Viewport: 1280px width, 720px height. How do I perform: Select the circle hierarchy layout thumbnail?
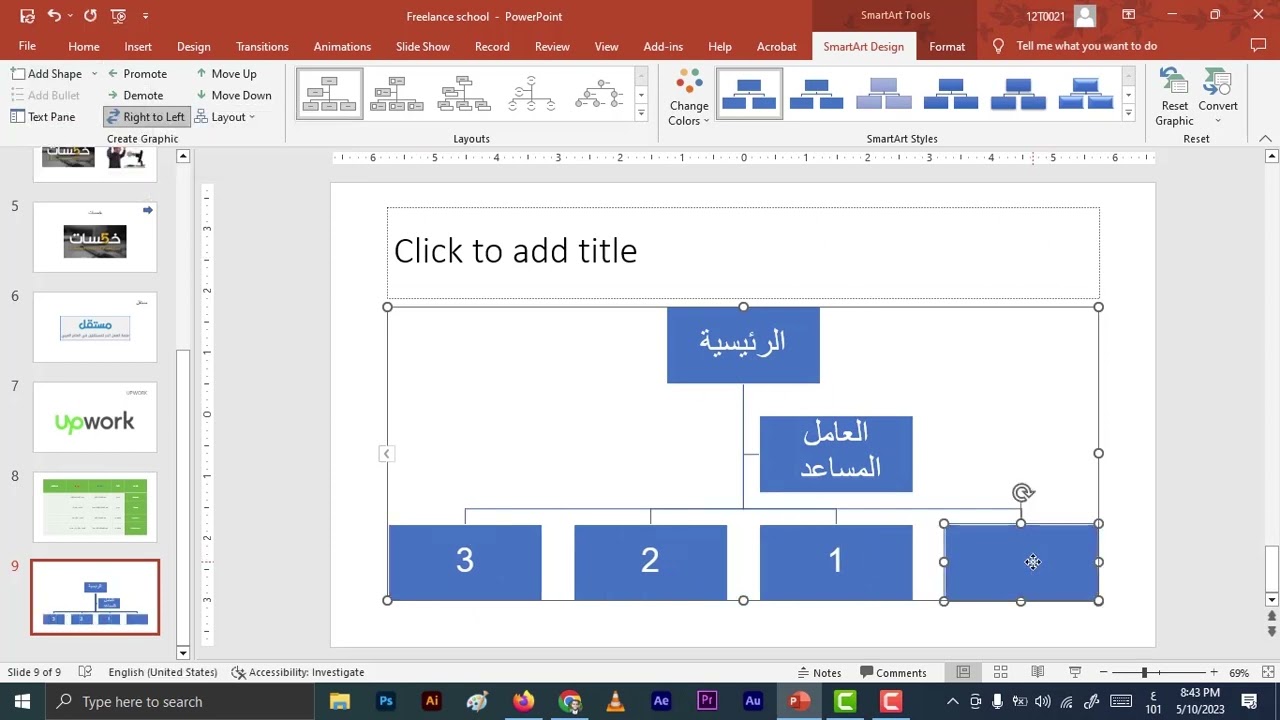point(531,94)
